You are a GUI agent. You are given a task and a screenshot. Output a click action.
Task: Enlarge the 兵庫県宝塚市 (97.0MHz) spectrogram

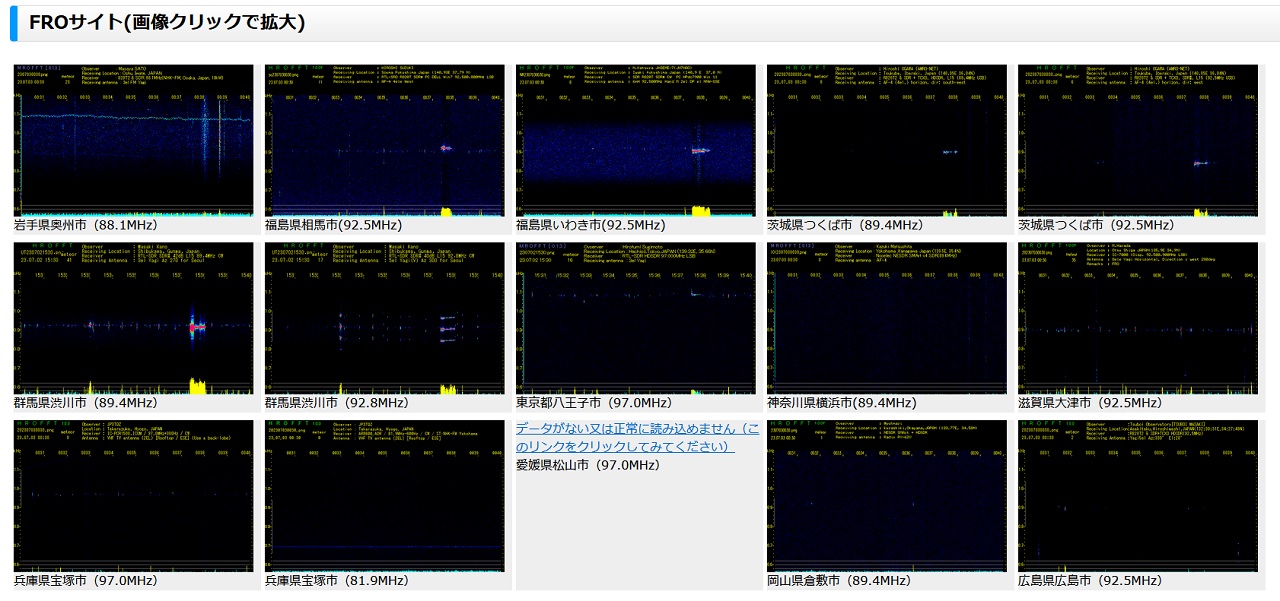[x=133, y=496]
